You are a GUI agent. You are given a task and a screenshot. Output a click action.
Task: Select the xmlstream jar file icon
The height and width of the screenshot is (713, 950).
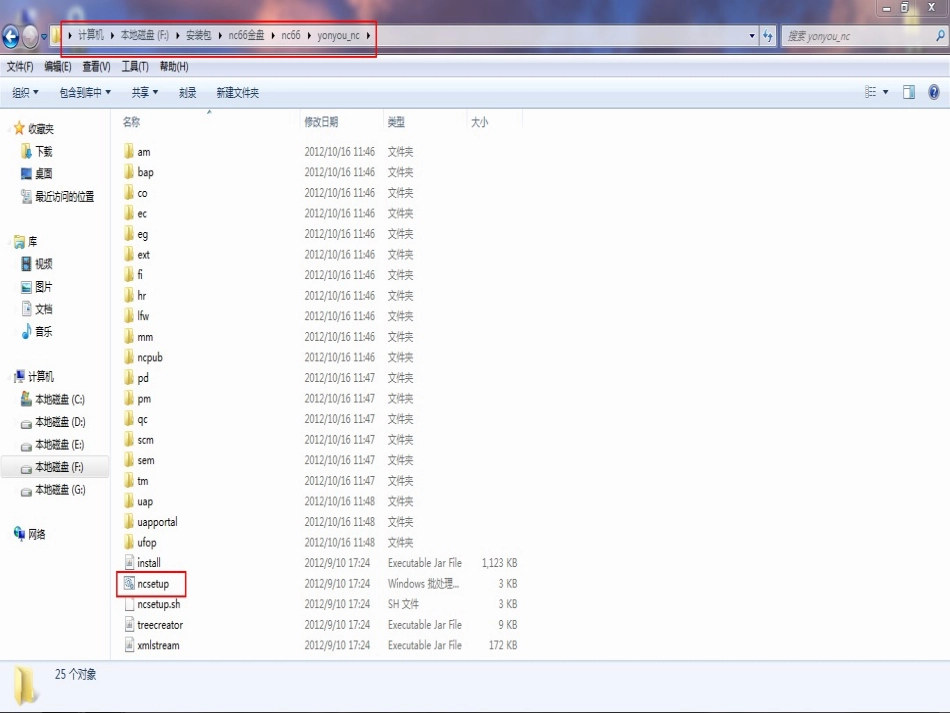coord(129,645)
